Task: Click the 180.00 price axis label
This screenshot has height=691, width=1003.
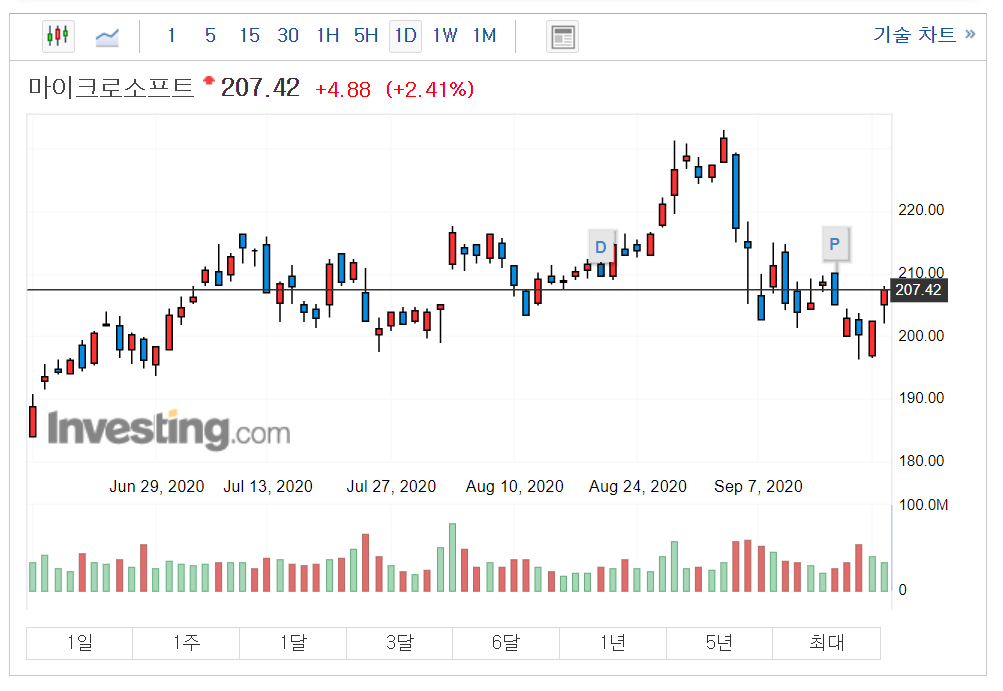Action: [921, 461]
